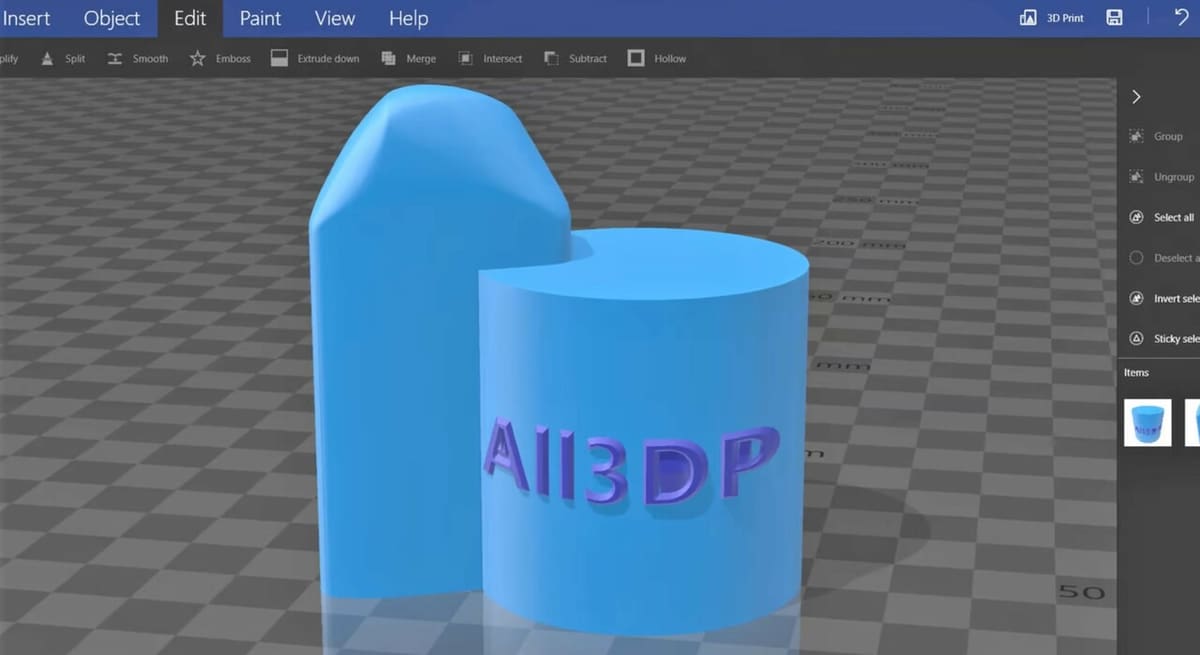Click the Split tool icon
Viewport: 1200px width, 655px height.
point(47,58)
